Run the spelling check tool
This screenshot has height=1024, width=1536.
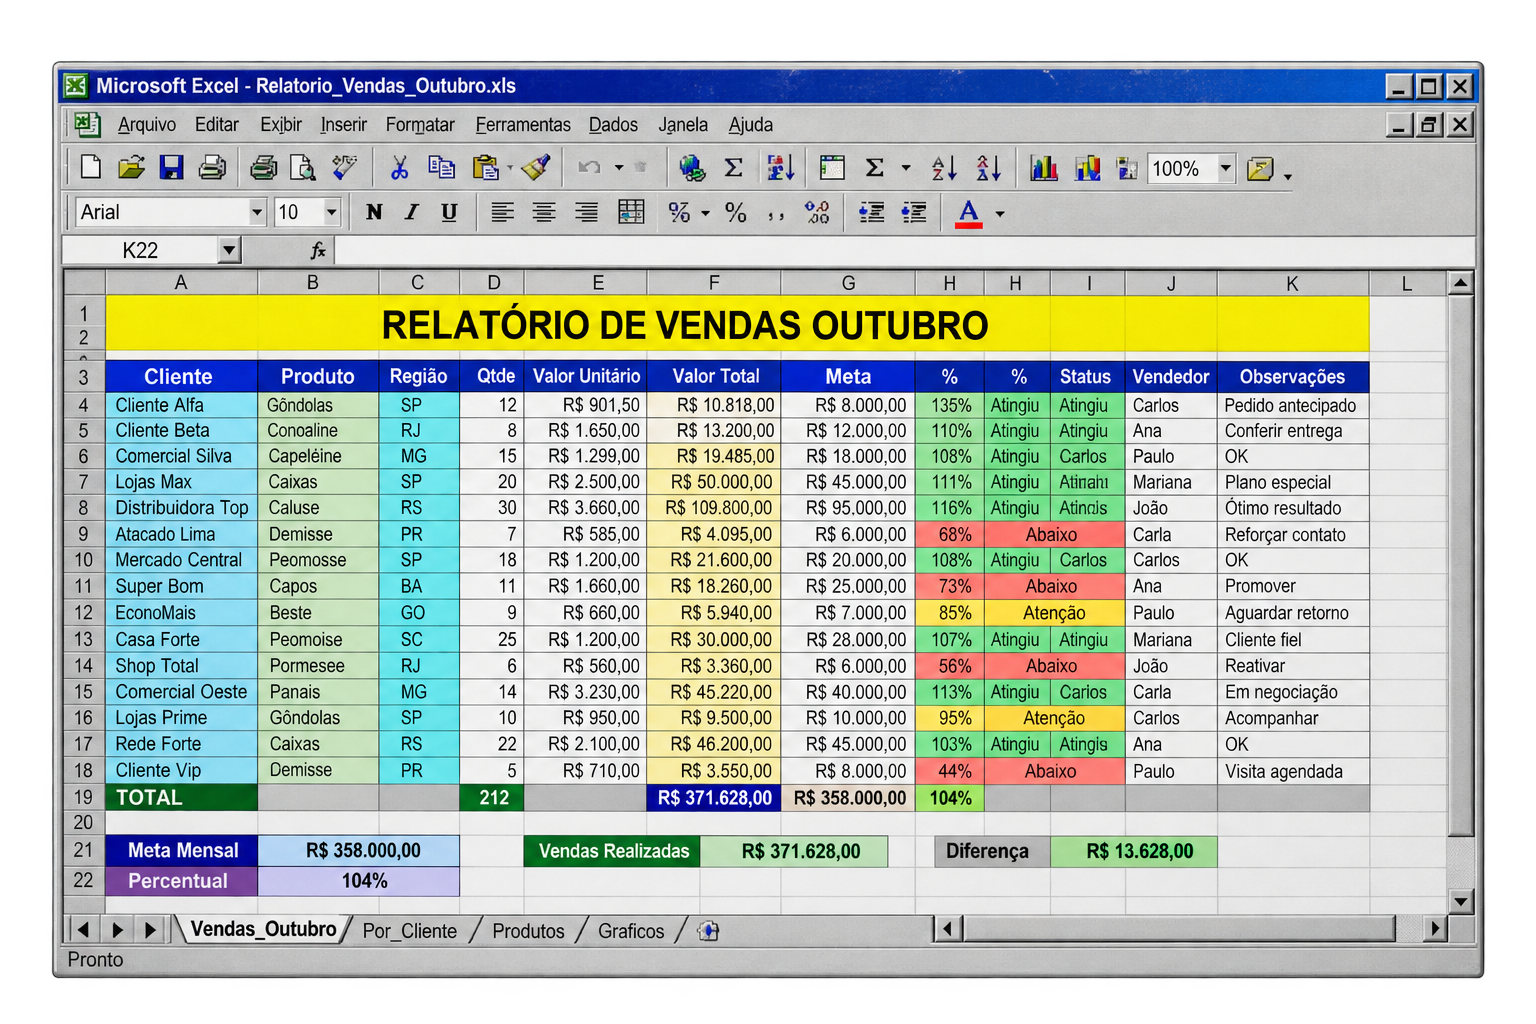(345, 167)
